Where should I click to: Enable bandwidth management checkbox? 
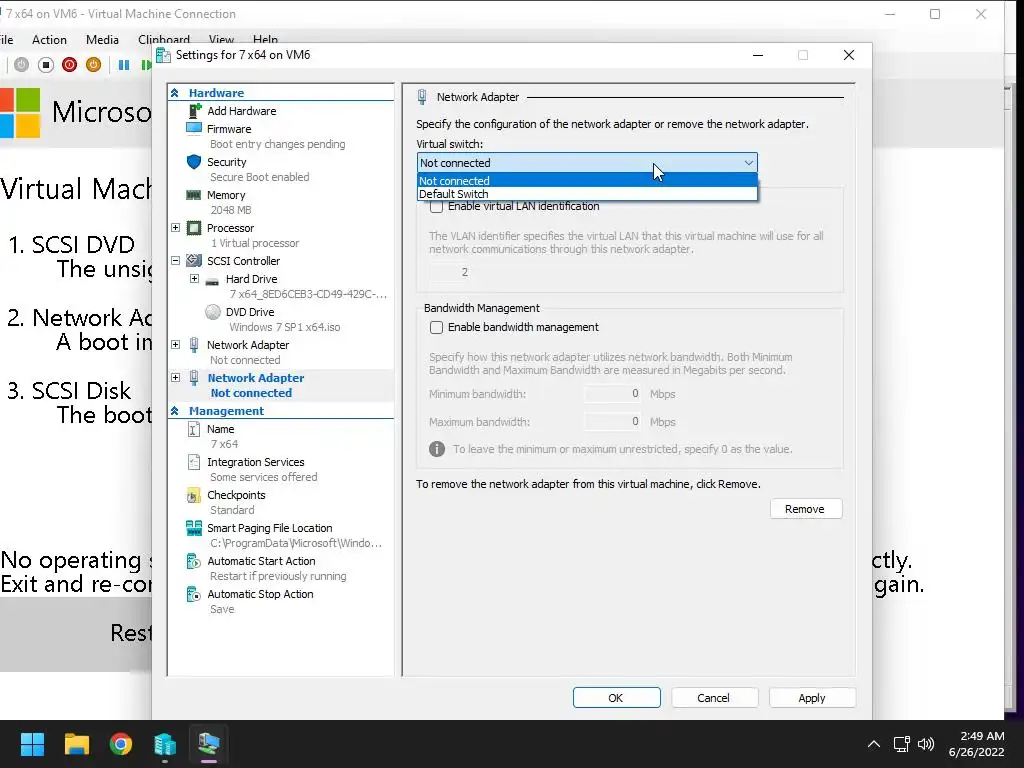[436, 327]
